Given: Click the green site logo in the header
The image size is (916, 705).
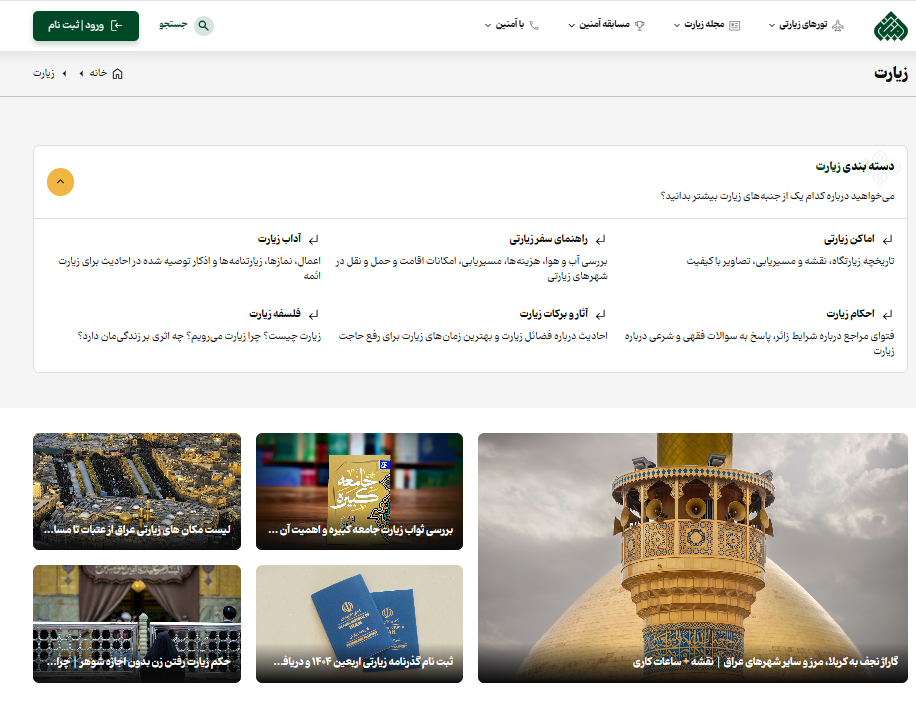Looking at the screenshot, I should click(x=886, y=25).
